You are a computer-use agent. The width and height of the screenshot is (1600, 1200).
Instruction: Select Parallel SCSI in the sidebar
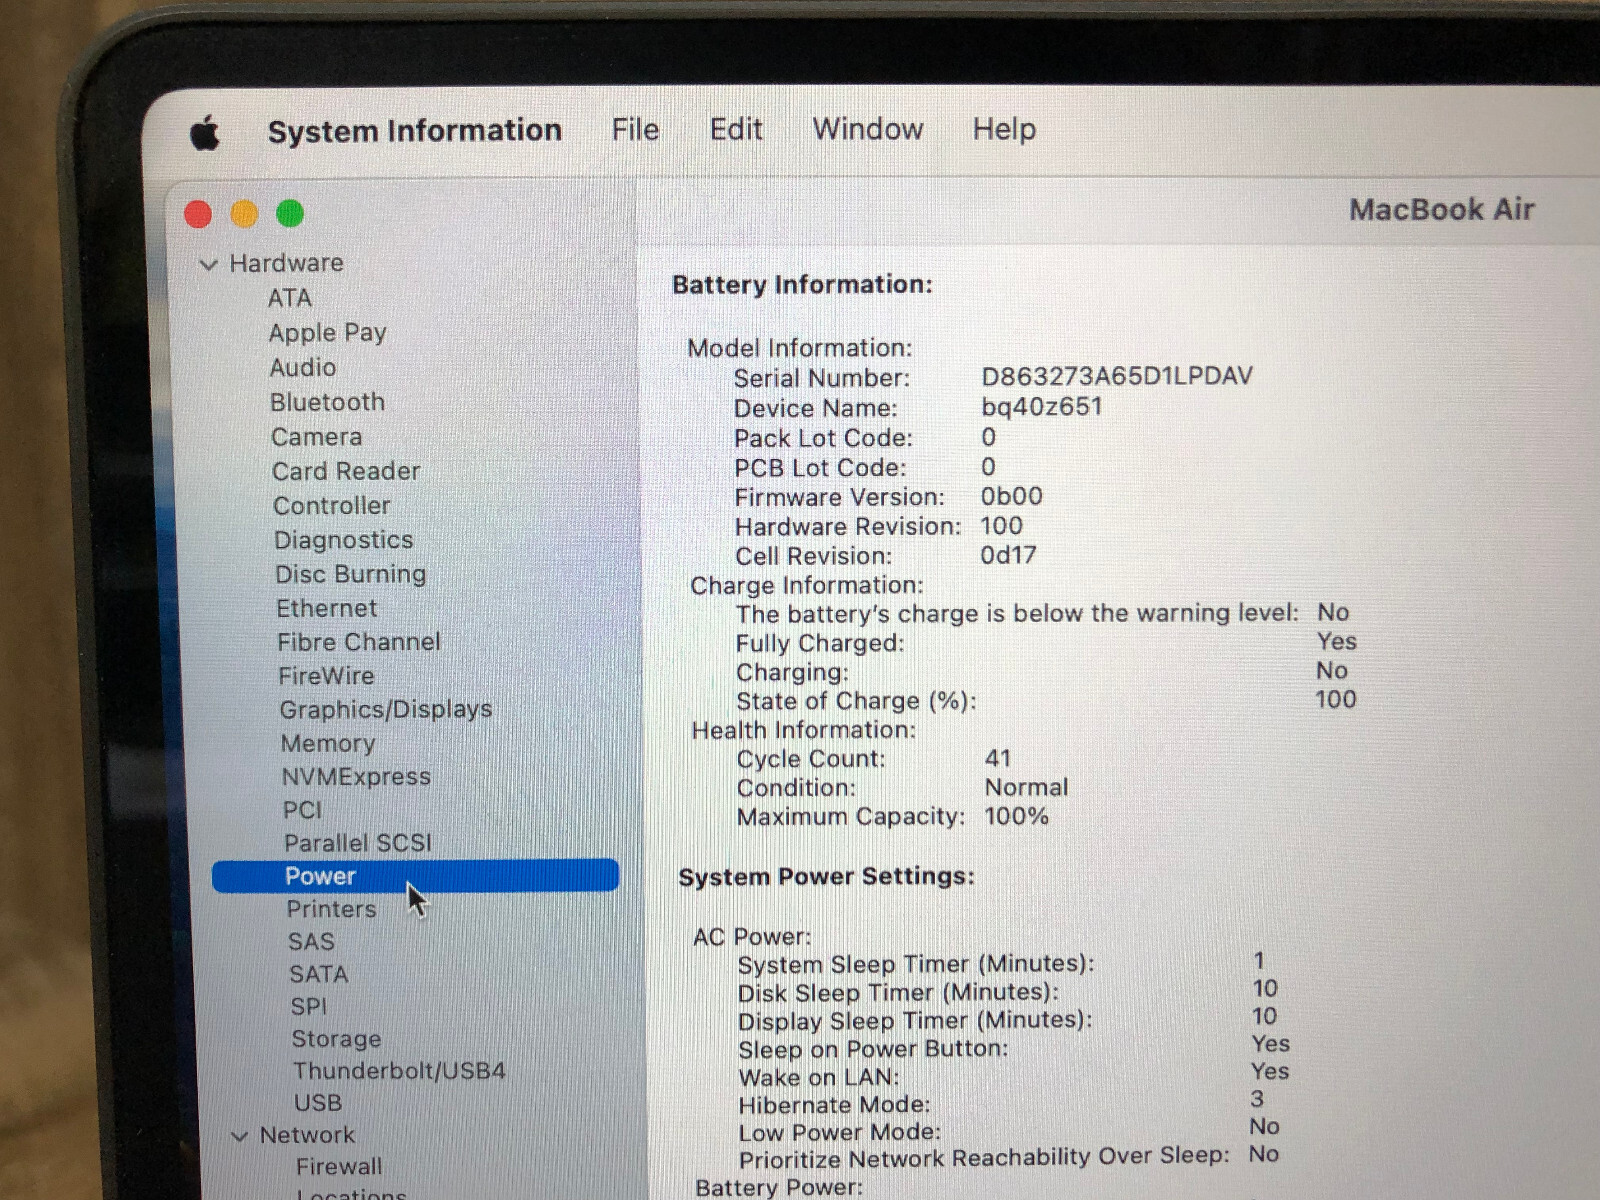point(358,843)
